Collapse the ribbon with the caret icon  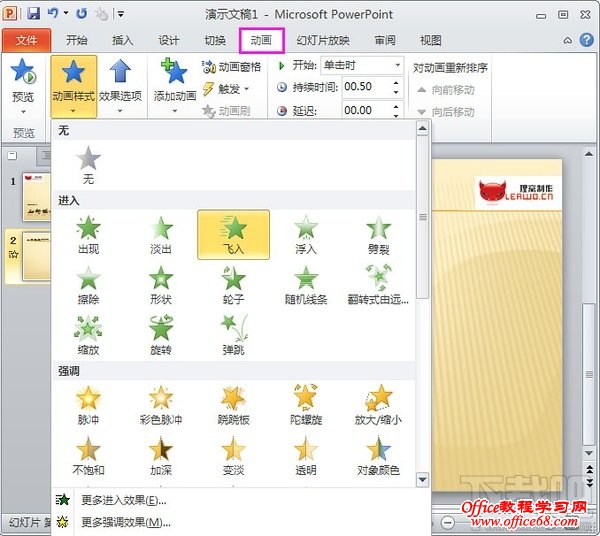click(x=568, y=40)
